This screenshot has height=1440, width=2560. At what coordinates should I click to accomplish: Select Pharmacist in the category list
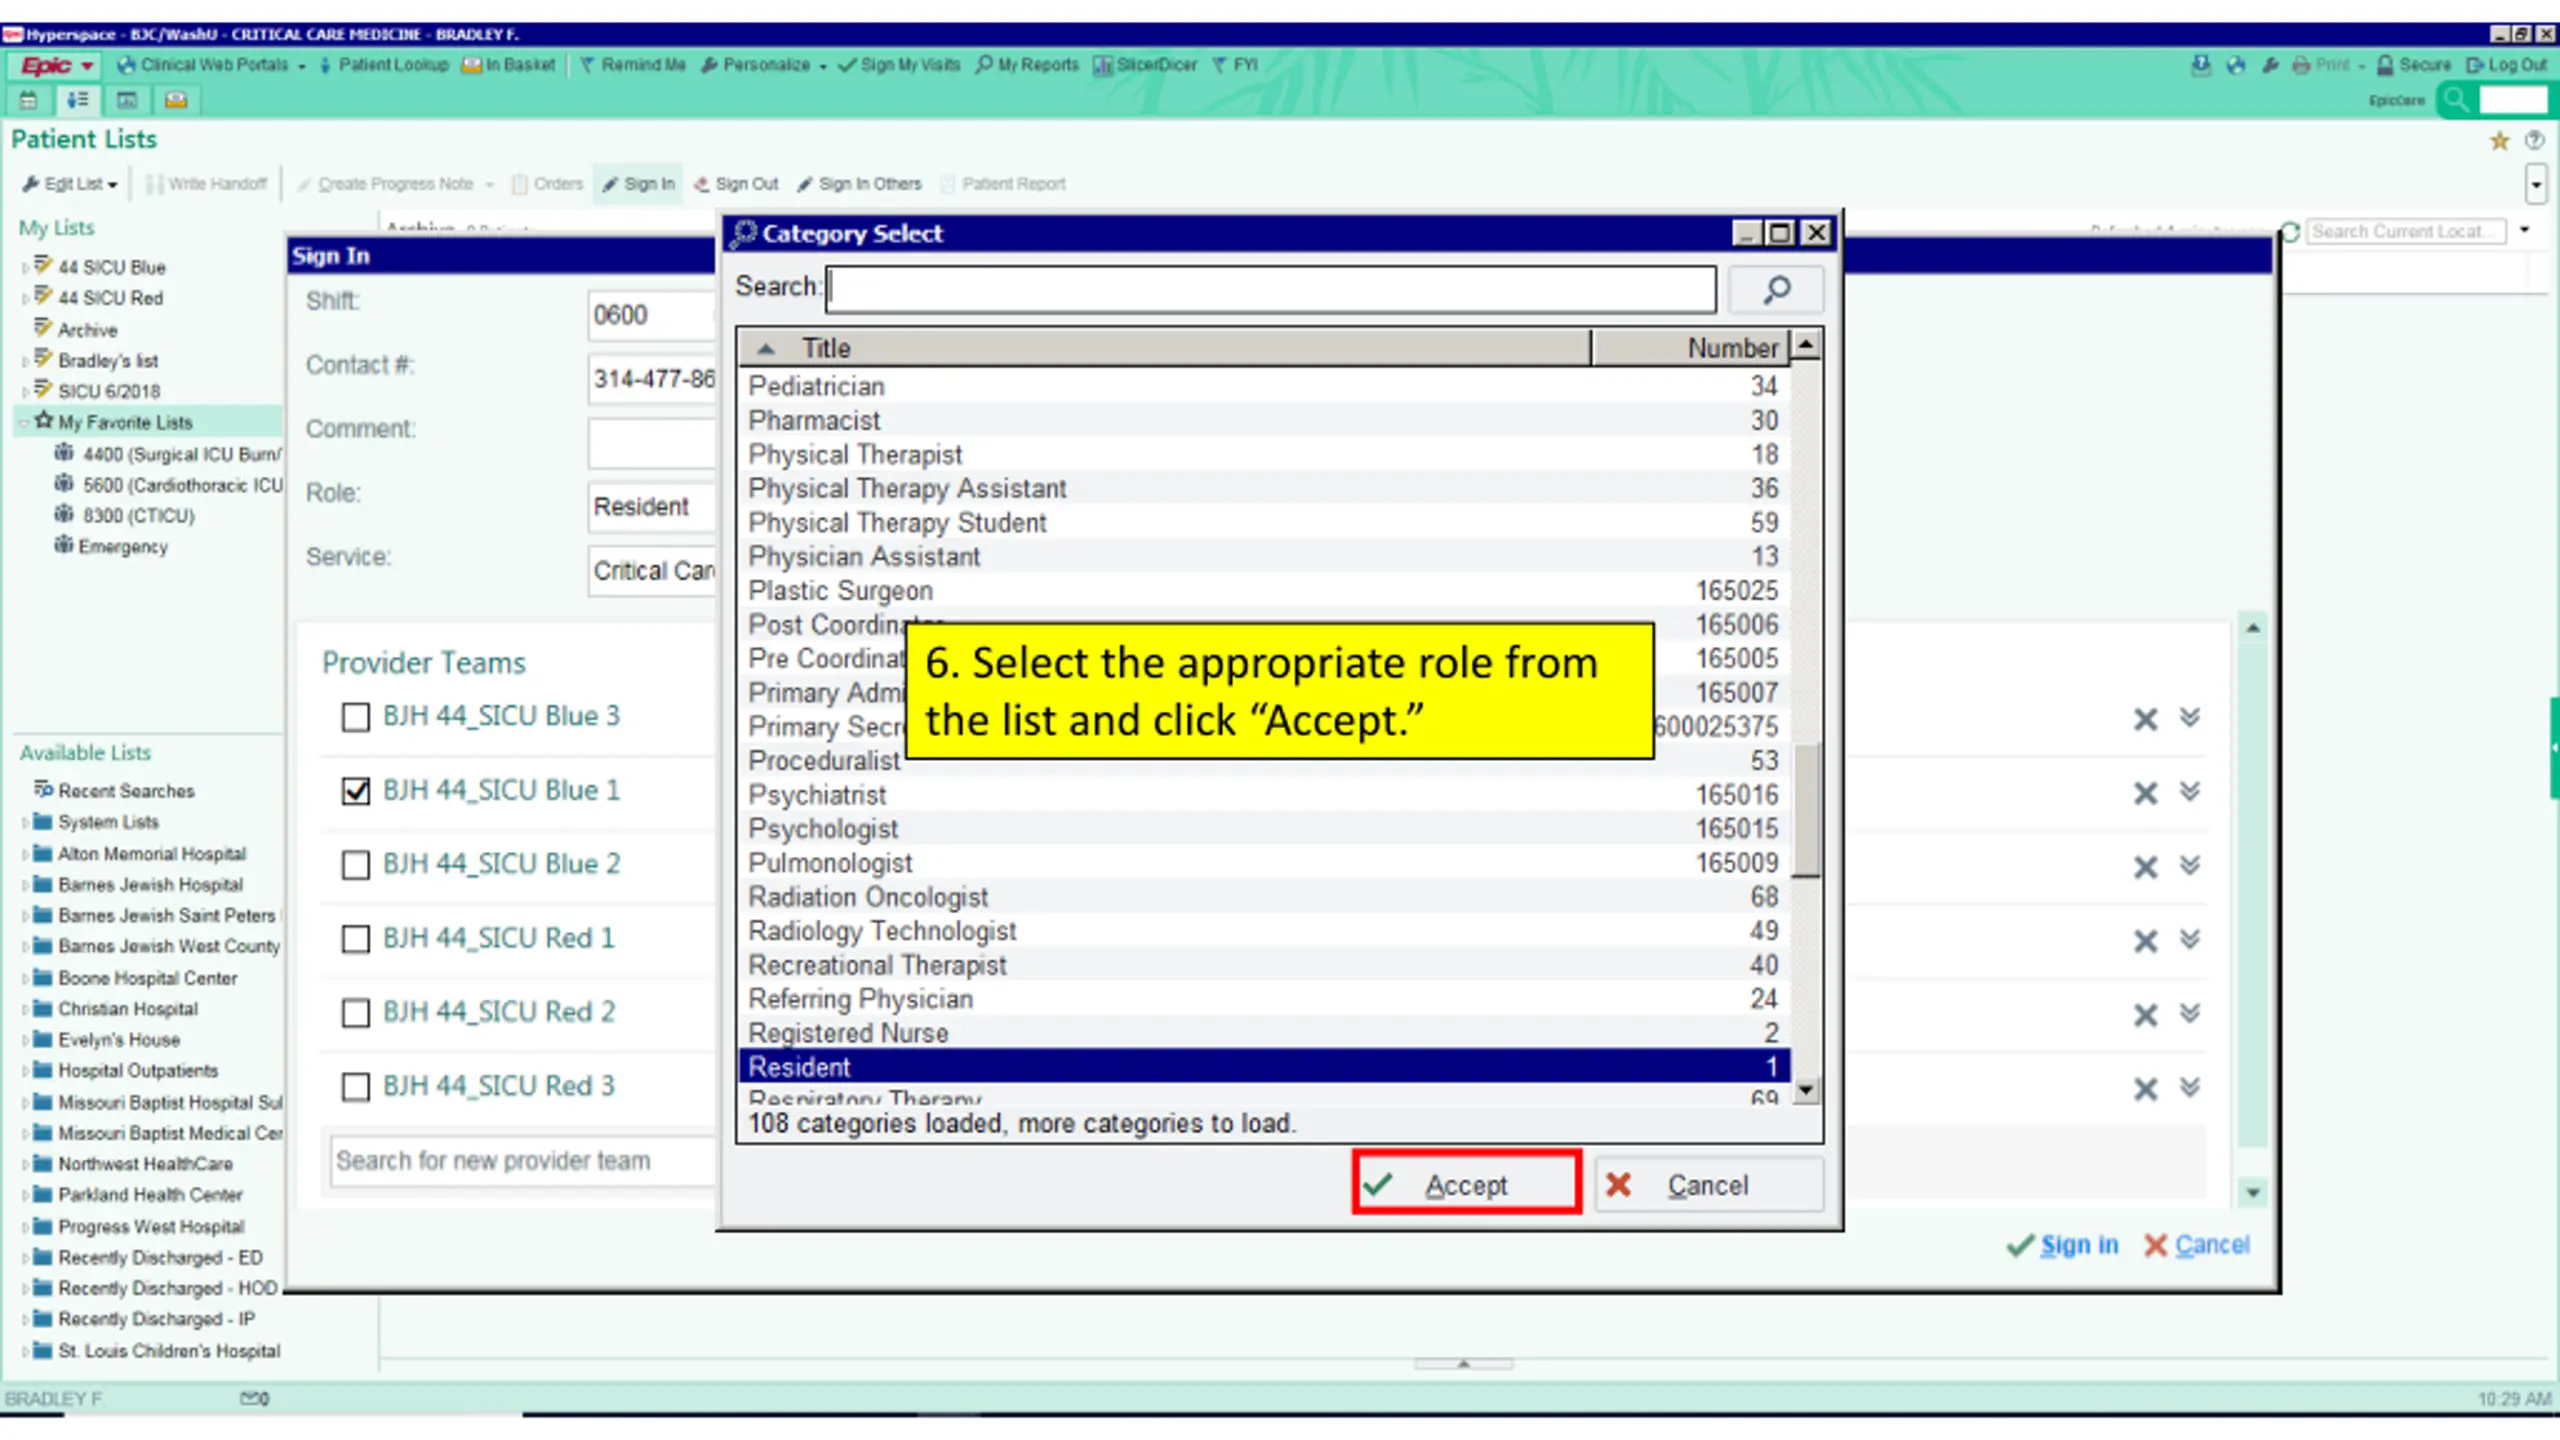[1264, 421]
